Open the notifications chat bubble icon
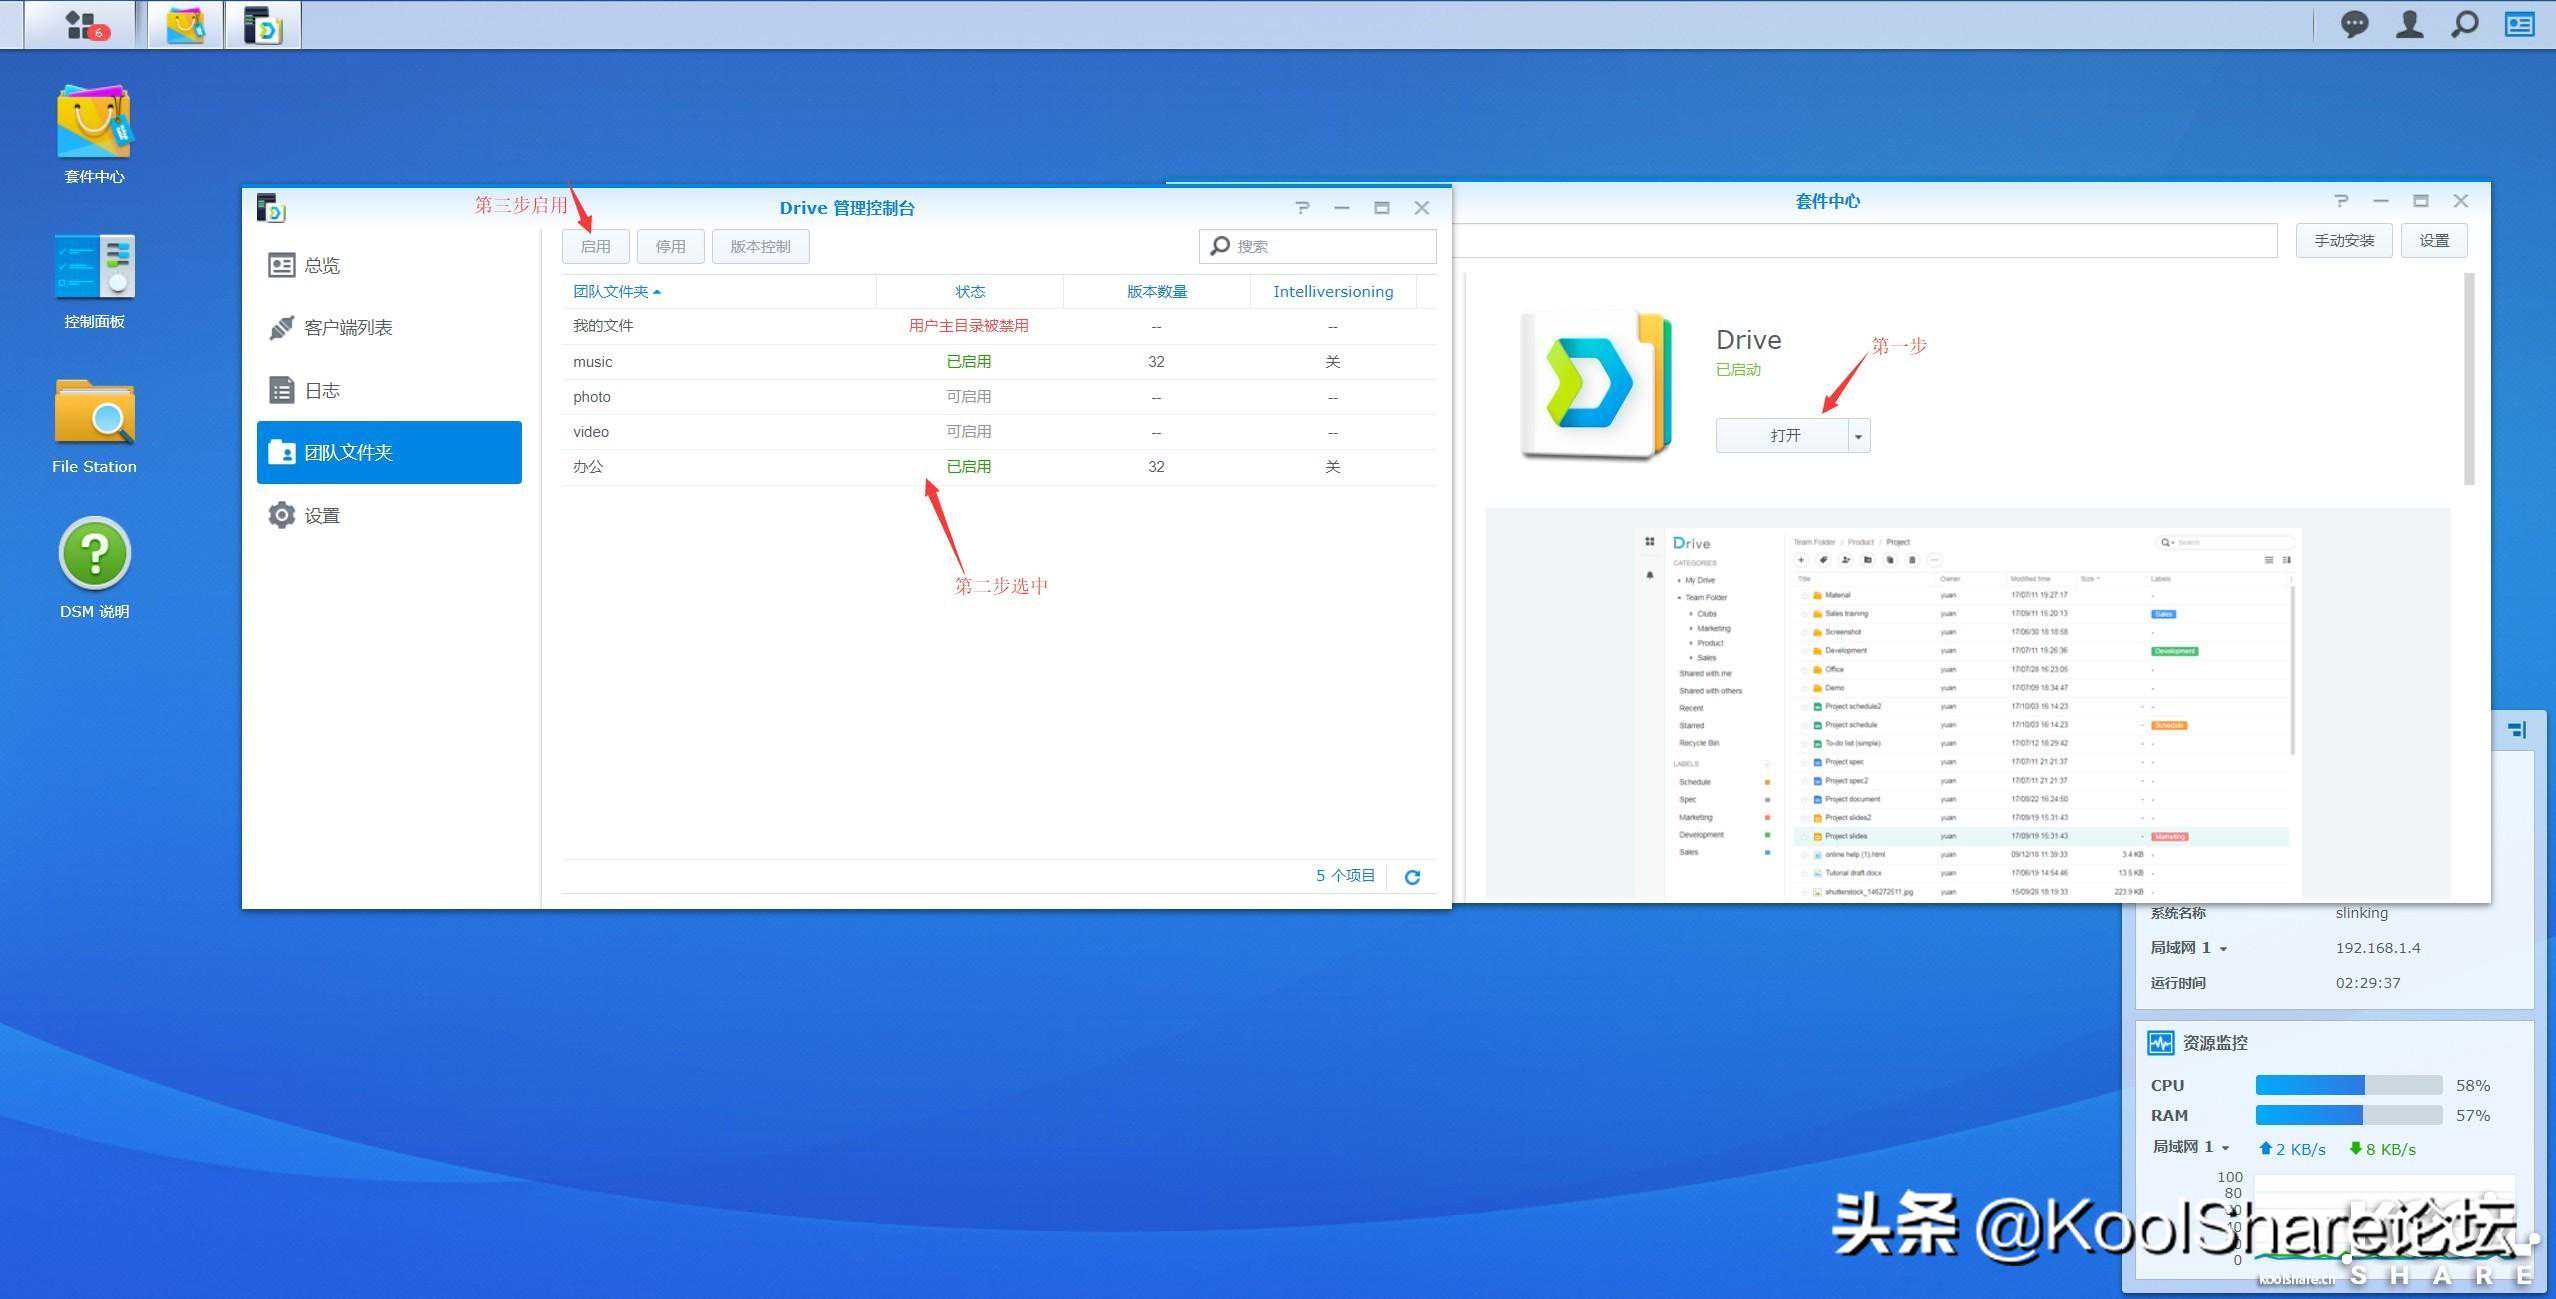 pos(2354,24)
